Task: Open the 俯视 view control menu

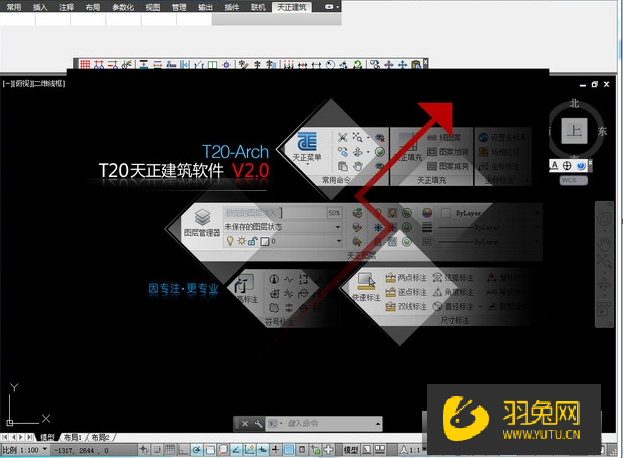Action: (x=21, y=83)
